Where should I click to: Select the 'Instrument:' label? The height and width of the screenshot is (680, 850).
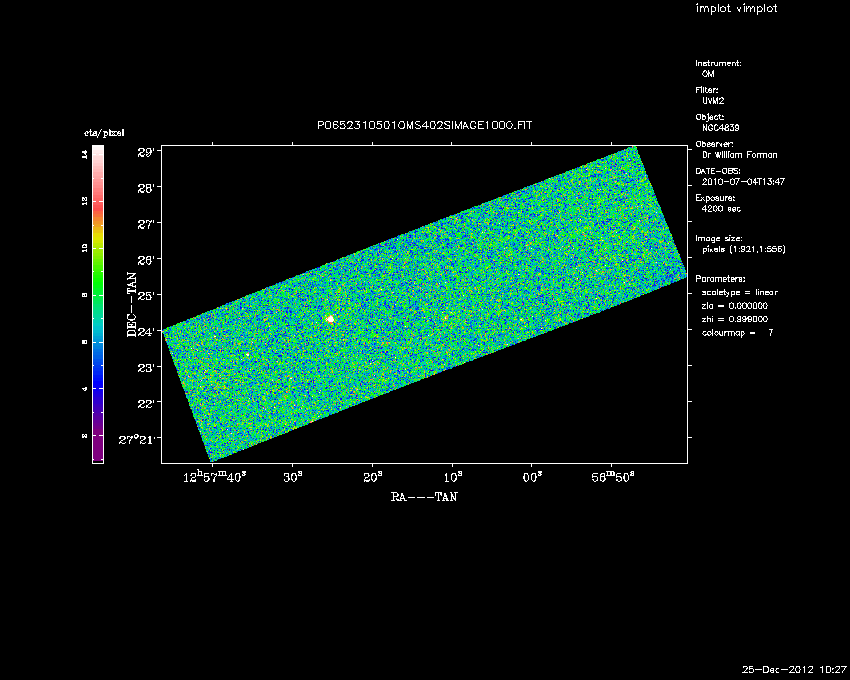pyautogui.click(x=718, y=63)
